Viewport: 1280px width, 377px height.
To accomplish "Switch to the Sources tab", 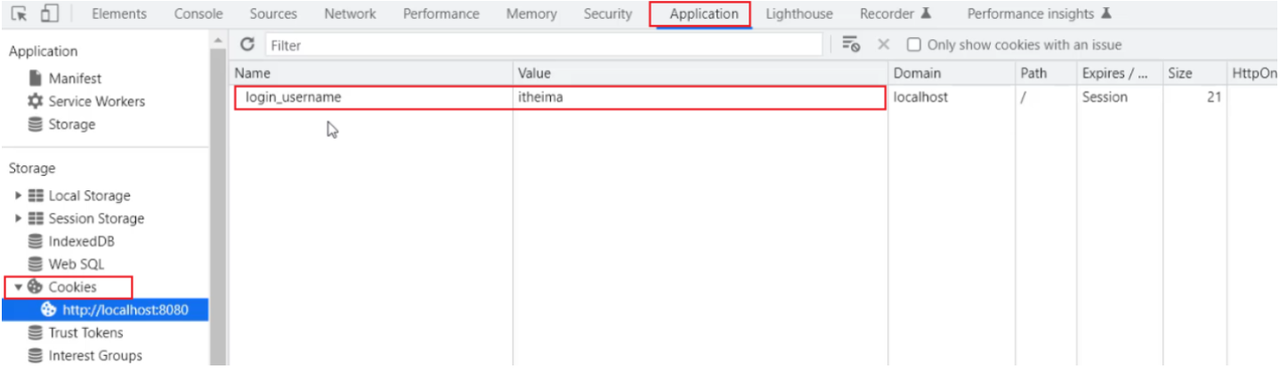I will click(273, 14).
